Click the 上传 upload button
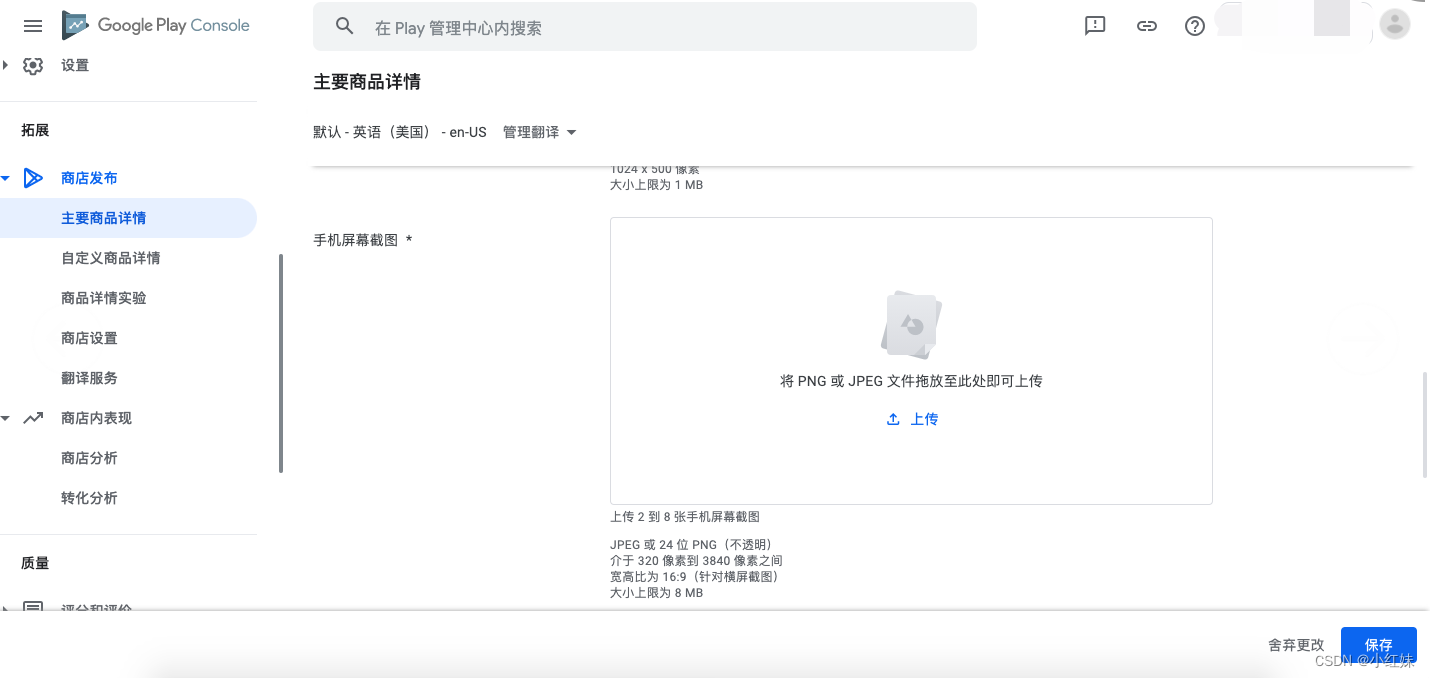This screenshot has width=1430, height=678. pos(911,418)
